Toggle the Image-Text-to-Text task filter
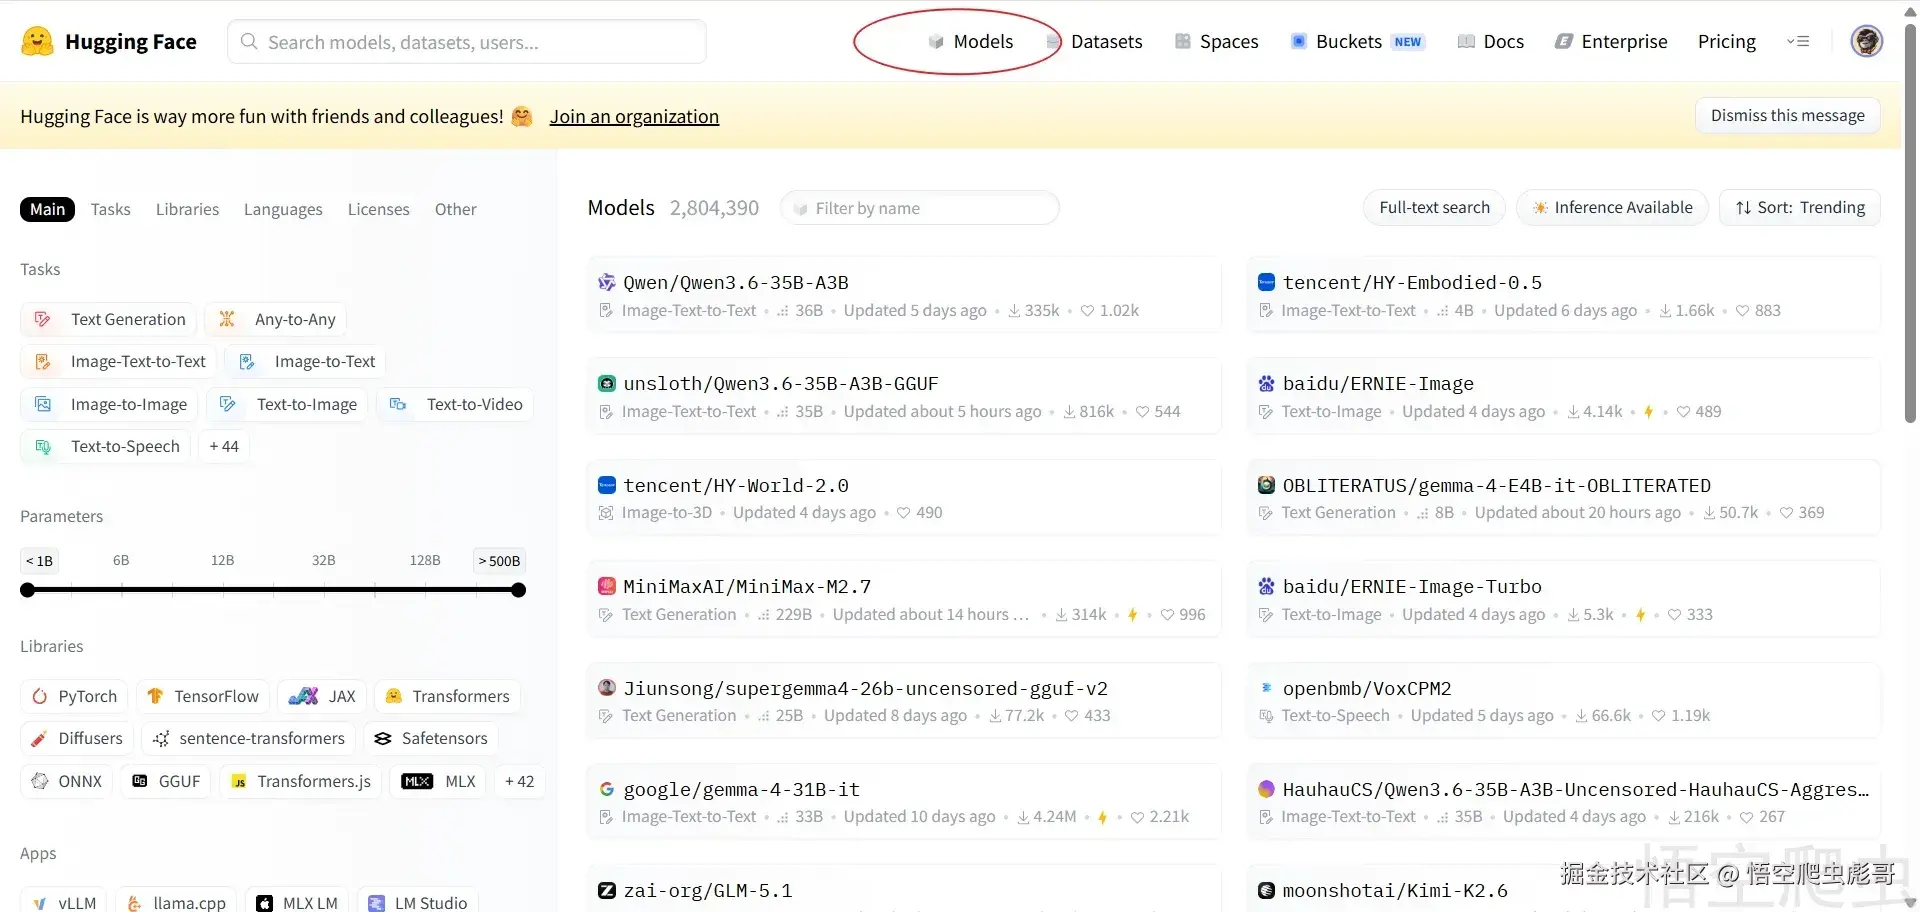The image size is (1920, 912). [x=118, y=361]
